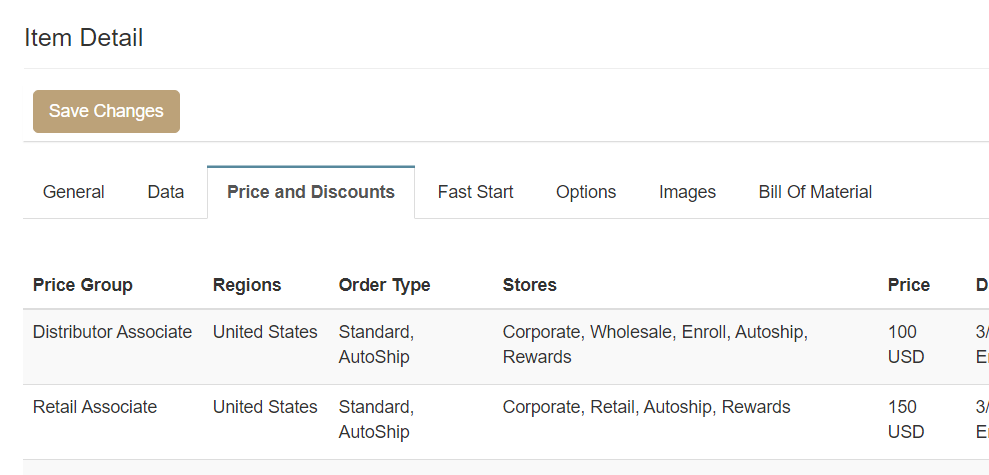Click the Corporate, Retail, Autoship, Rewards cell
Viewport: 989px width, 475px height.
pyautogui.click(x=646, y=407)
